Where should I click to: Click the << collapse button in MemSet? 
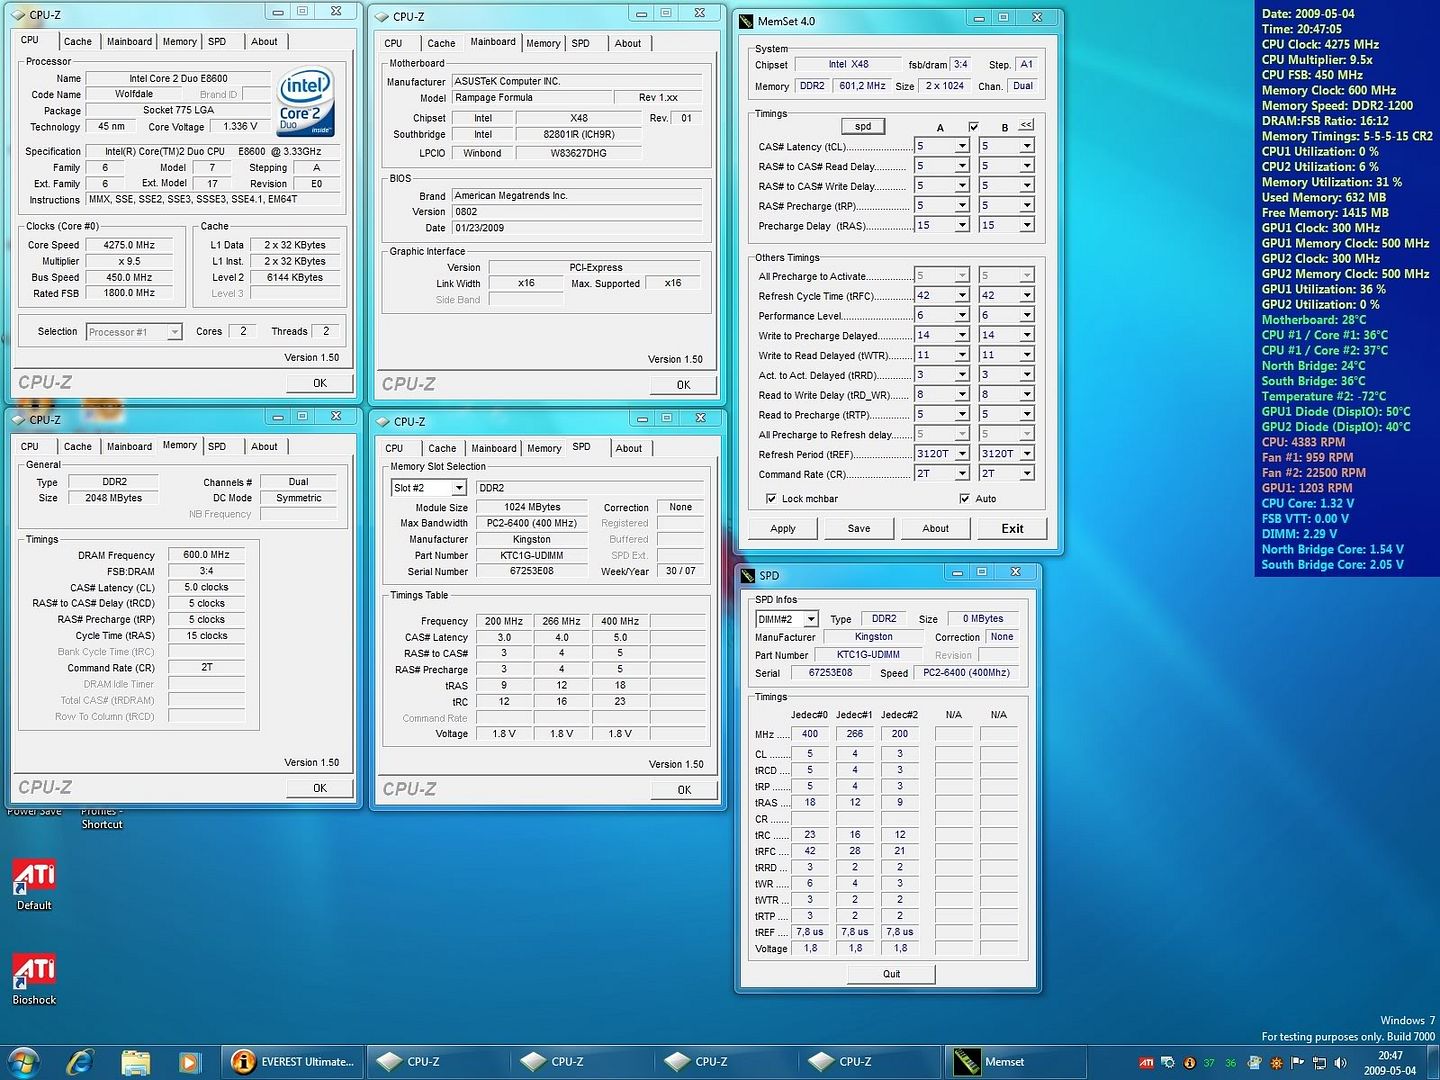(1026, 125)
